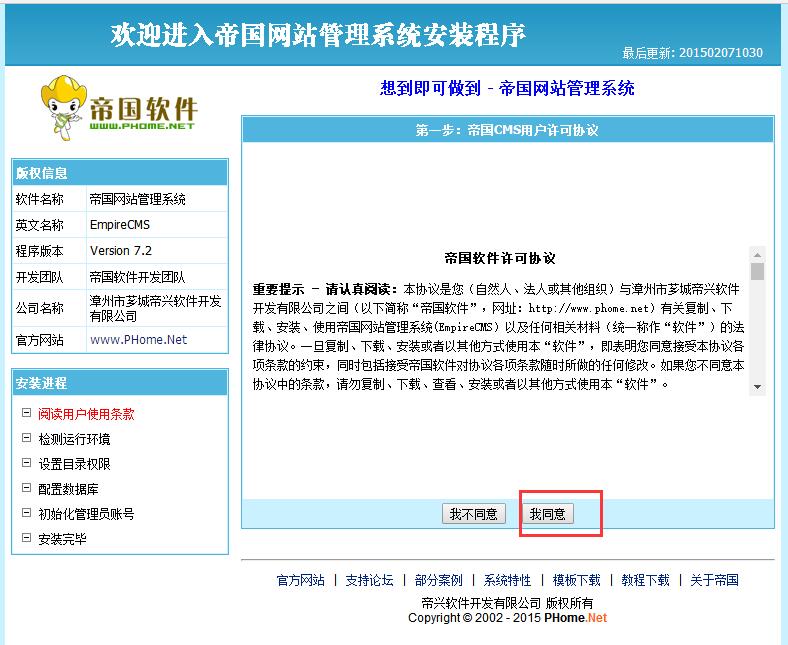Click the license agreement scrollbar thumb
This screenshot has height=645, width=788.
(x=757, y=271)
